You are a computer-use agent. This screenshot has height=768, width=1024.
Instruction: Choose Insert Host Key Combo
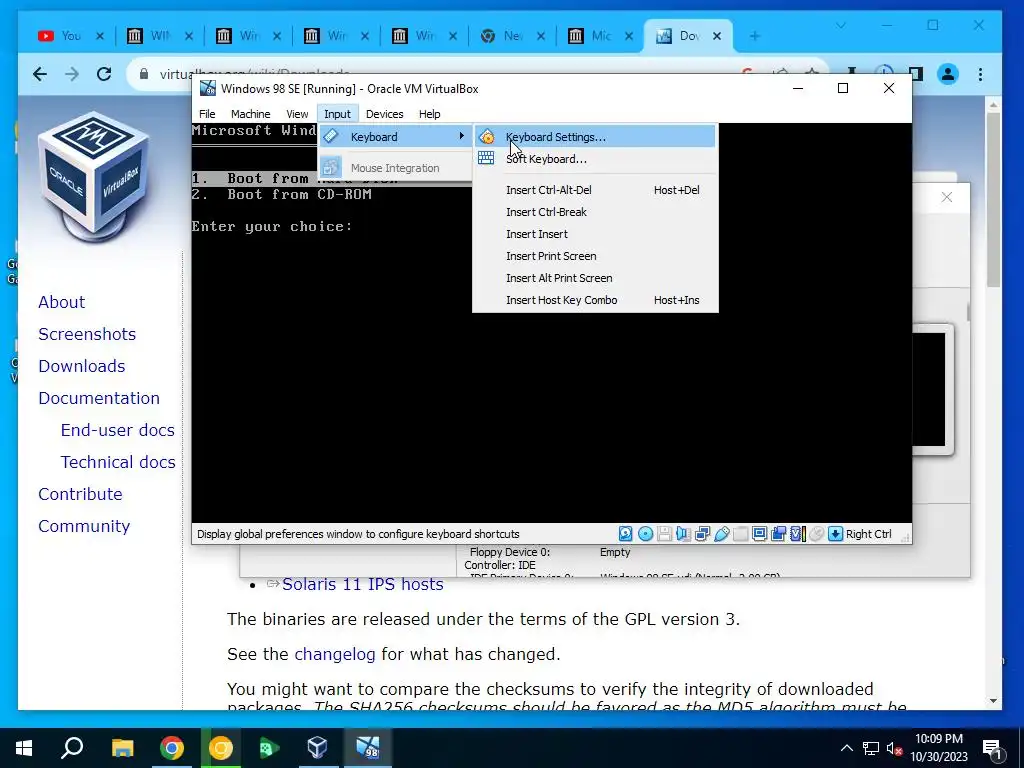[x=594, y=300]
